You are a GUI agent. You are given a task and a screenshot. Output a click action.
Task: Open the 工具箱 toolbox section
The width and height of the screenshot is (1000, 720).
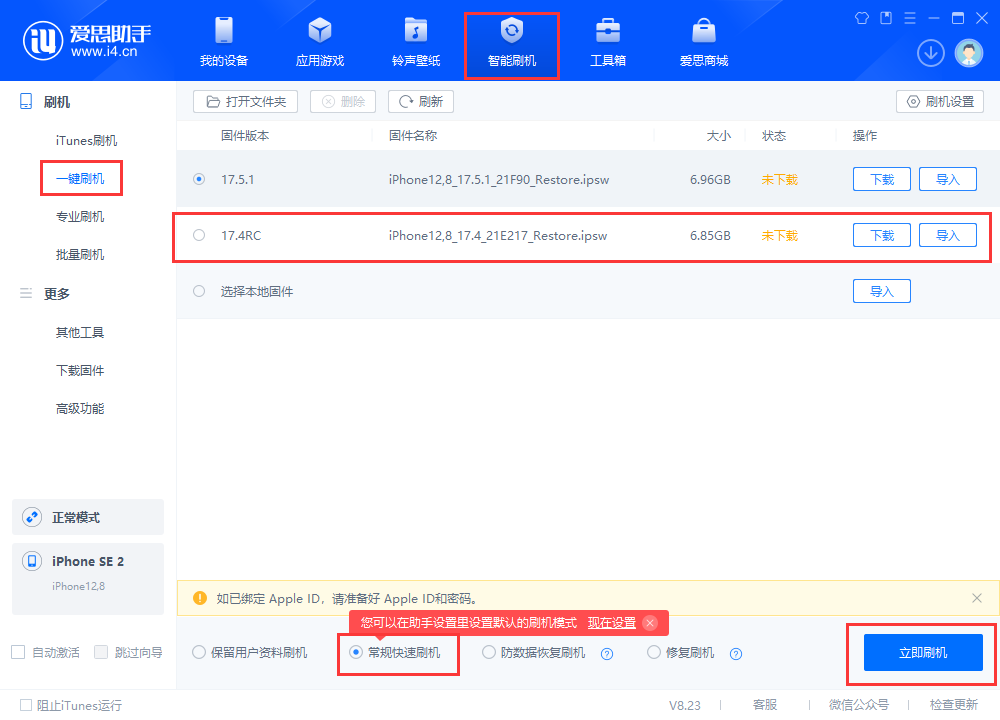608,42
